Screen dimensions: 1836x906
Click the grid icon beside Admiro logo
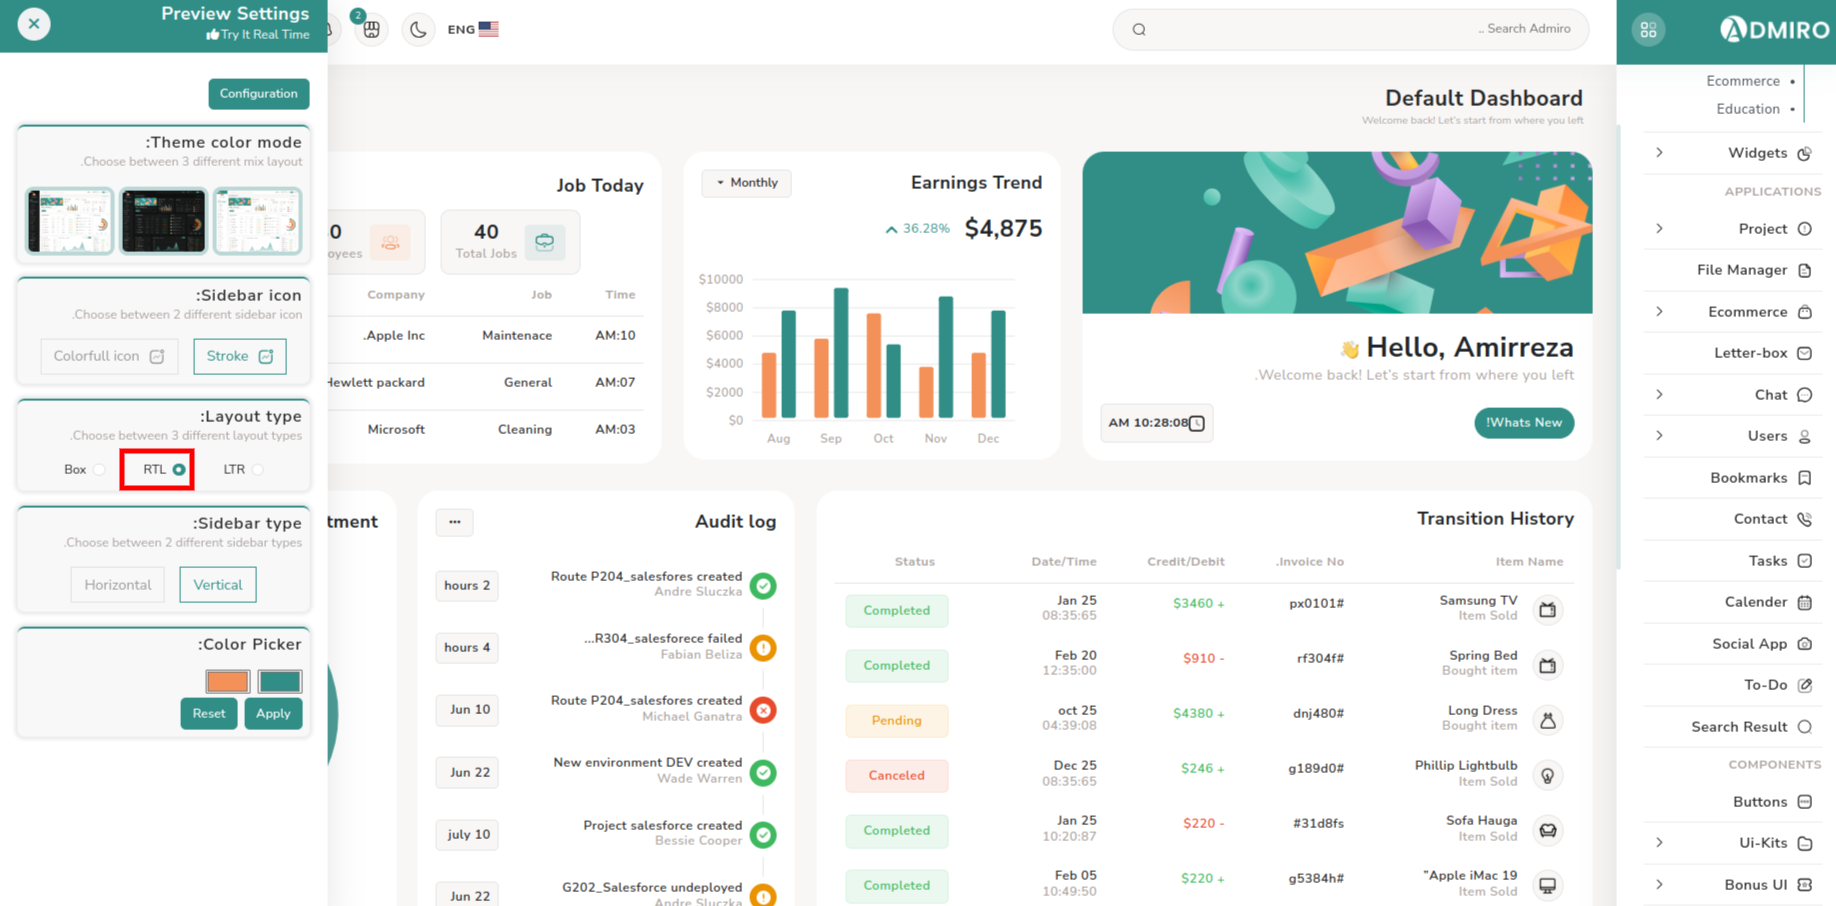tap(1648, 30)
